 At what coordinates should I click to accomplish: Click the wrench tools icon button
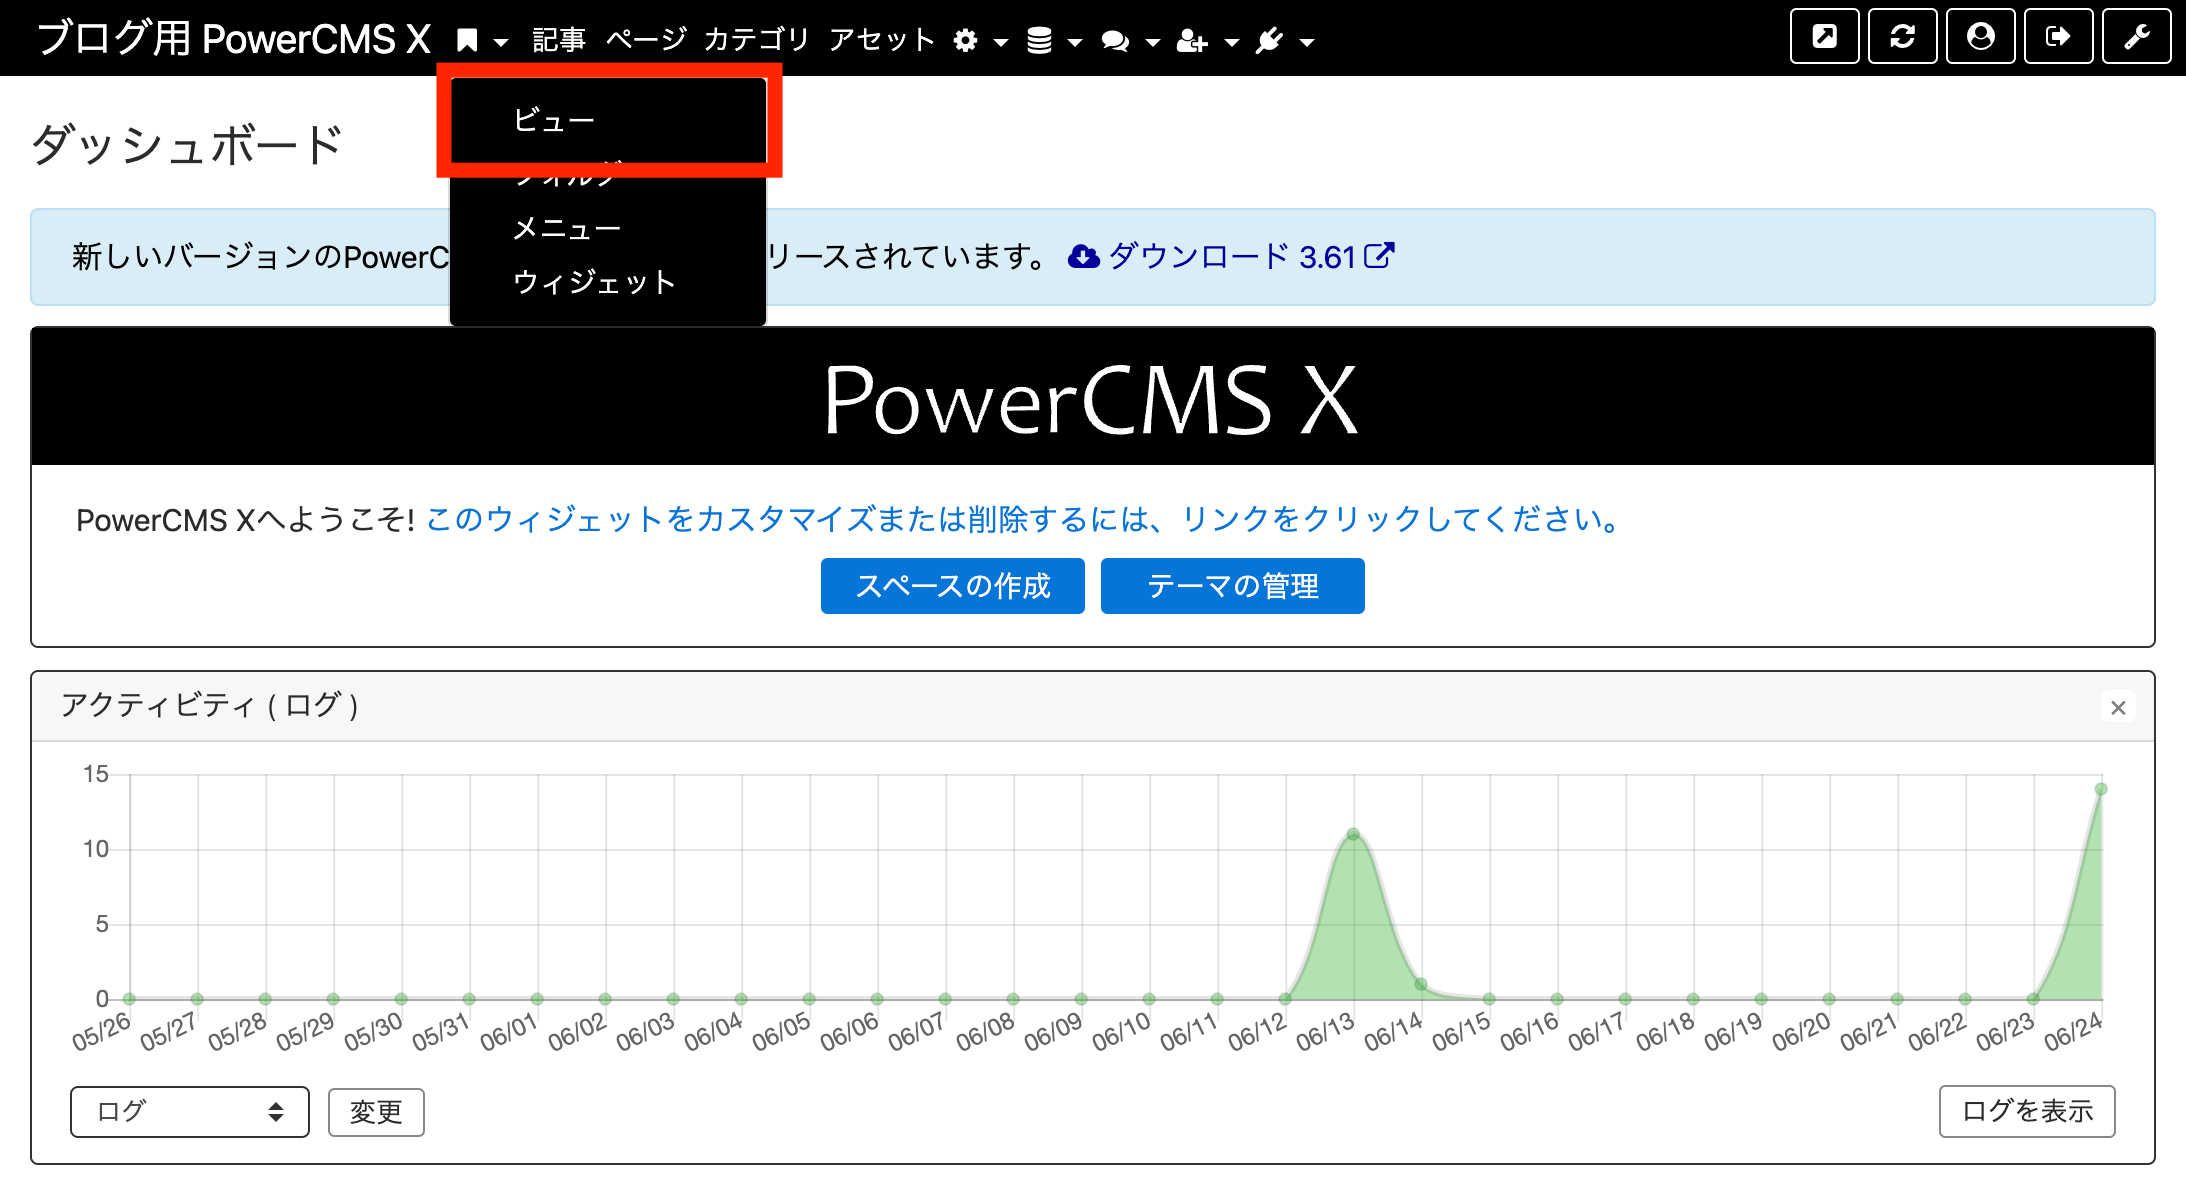[x=2137, y=36]
